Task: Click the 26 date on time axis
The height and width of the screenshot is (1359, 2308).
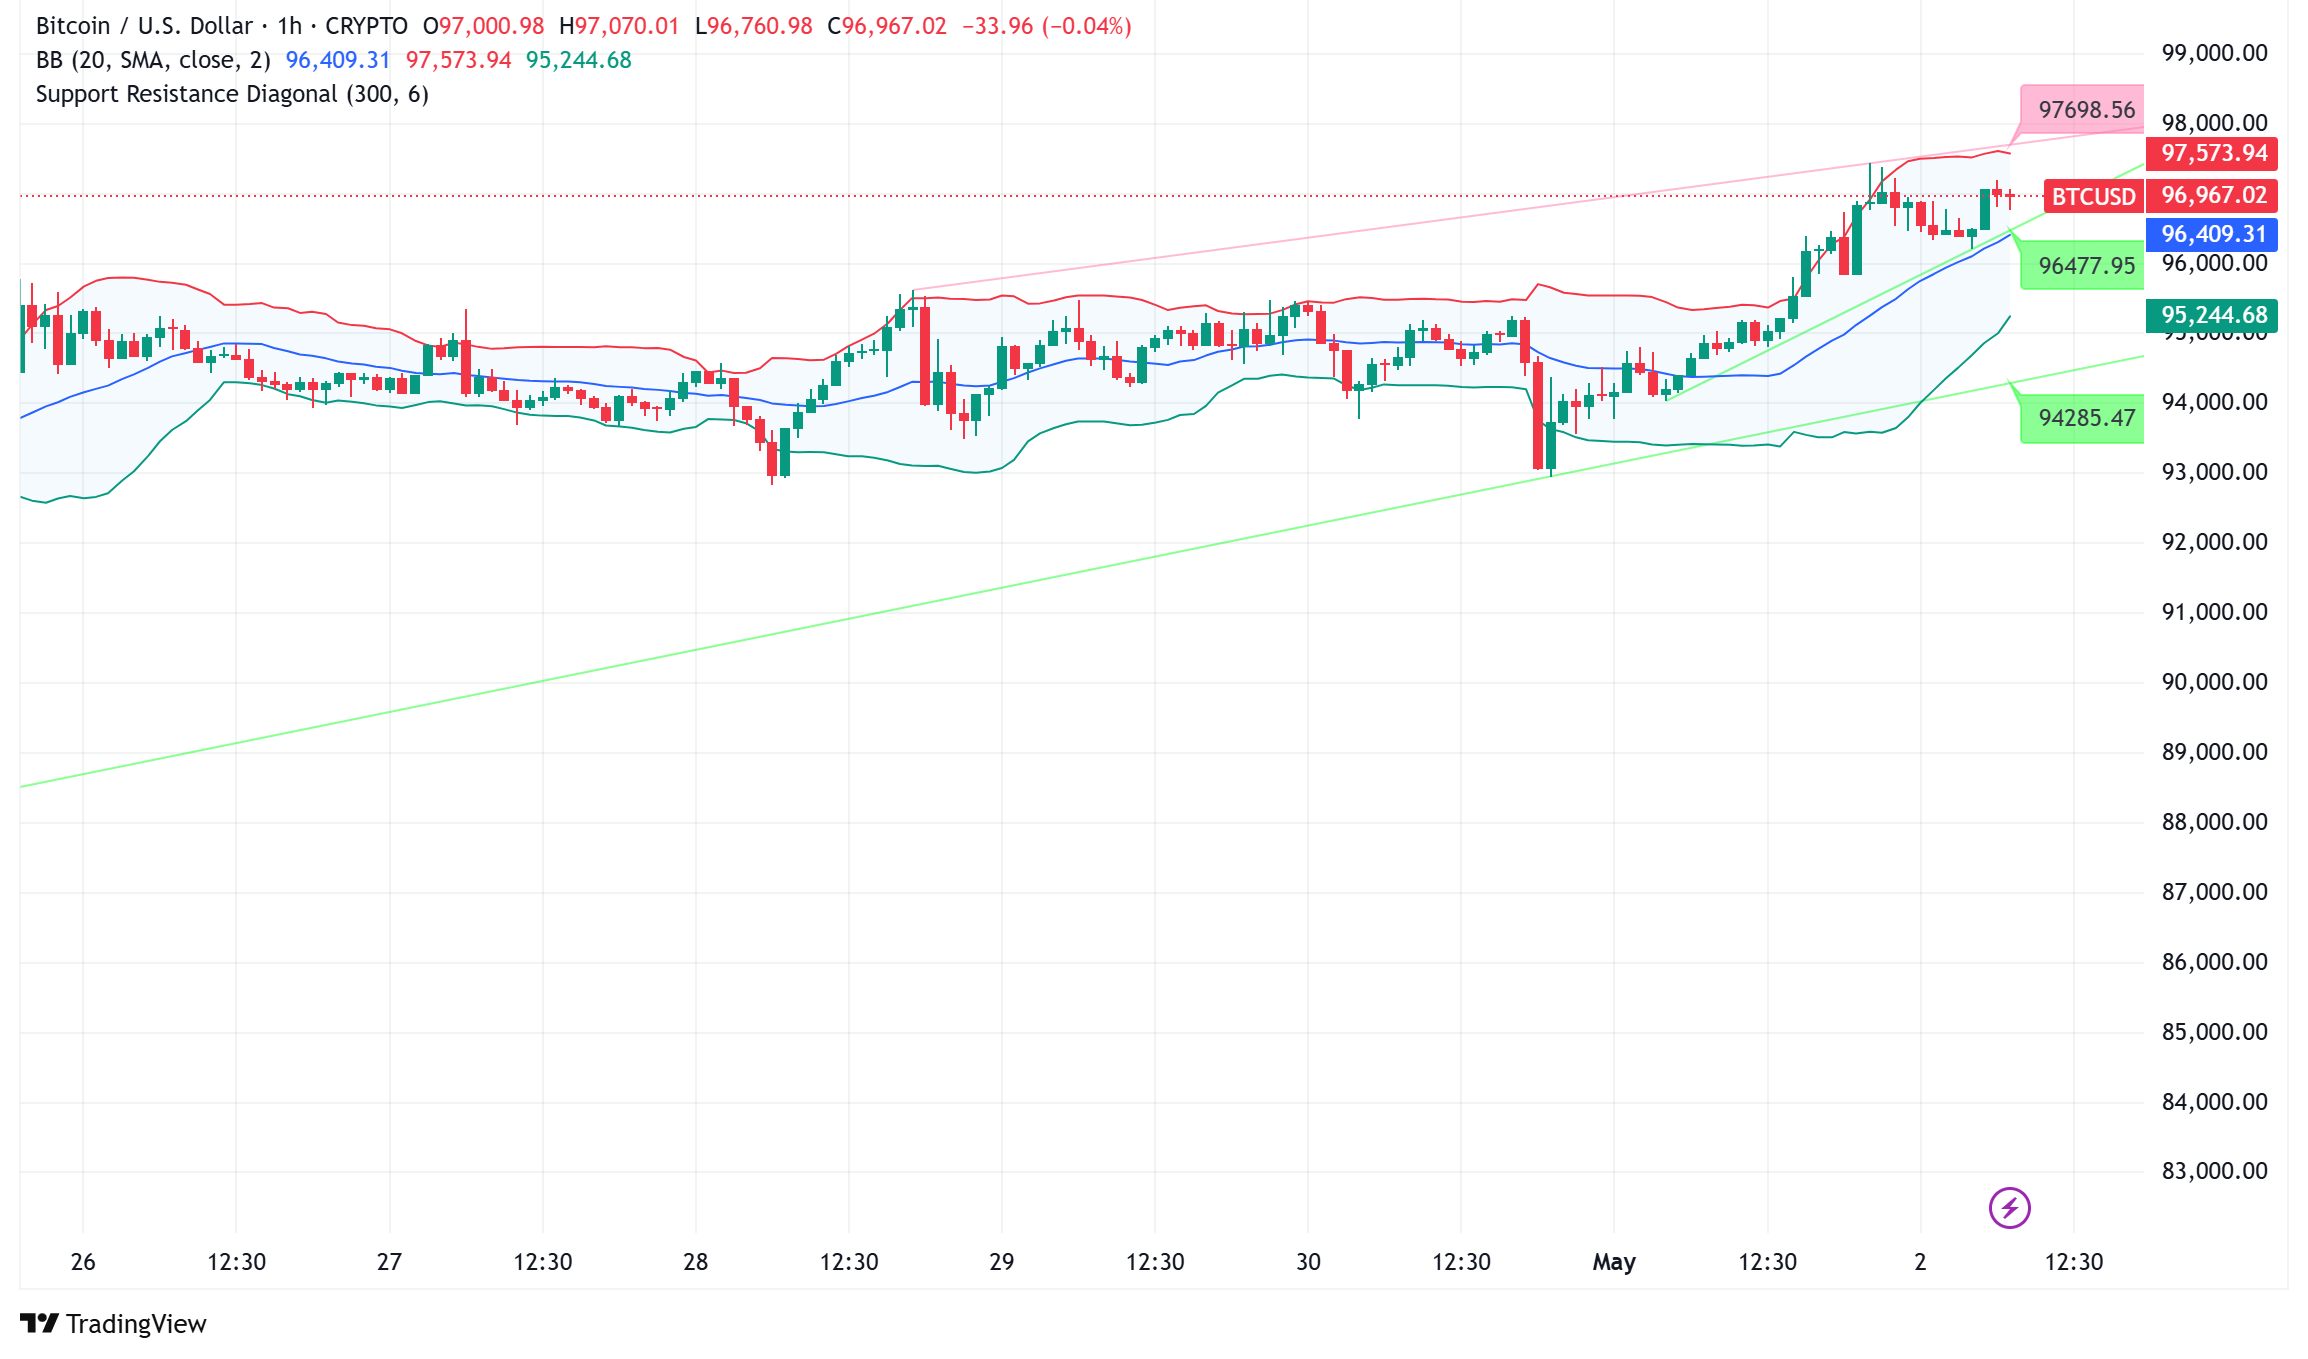Action: [83, 1262]
